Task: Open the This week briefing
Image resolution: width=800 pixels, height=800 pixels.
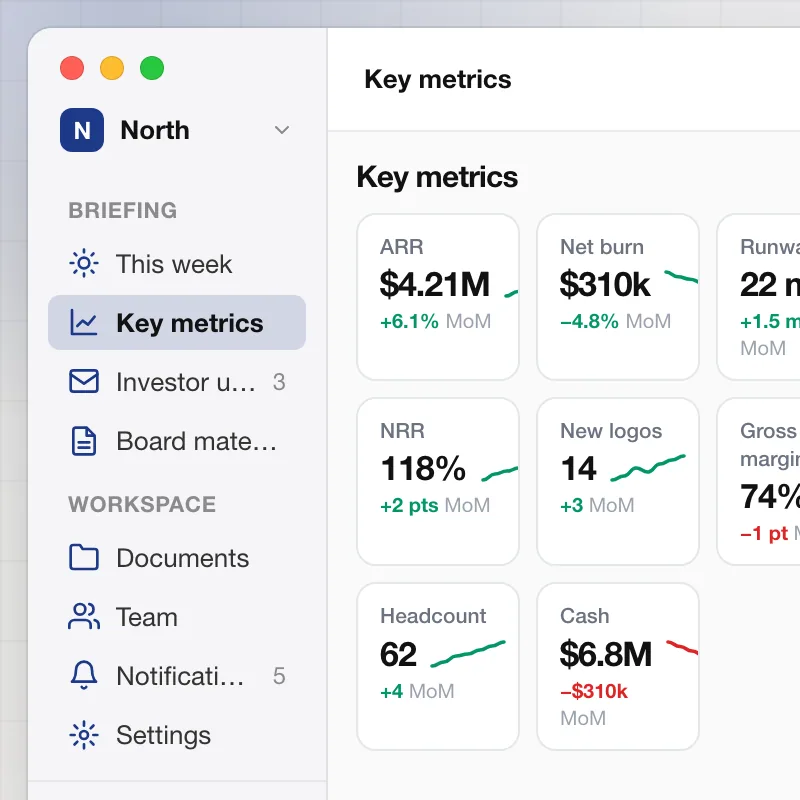Action: point(177,264)
